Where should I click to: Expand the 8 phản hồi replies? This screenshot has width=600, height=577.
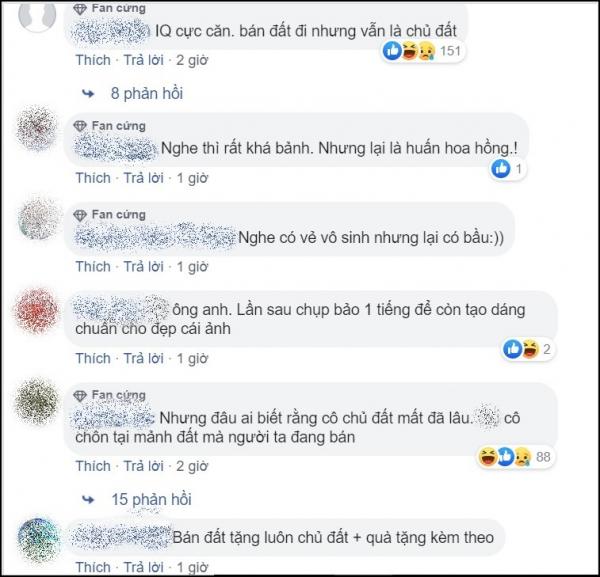(147, 93)
